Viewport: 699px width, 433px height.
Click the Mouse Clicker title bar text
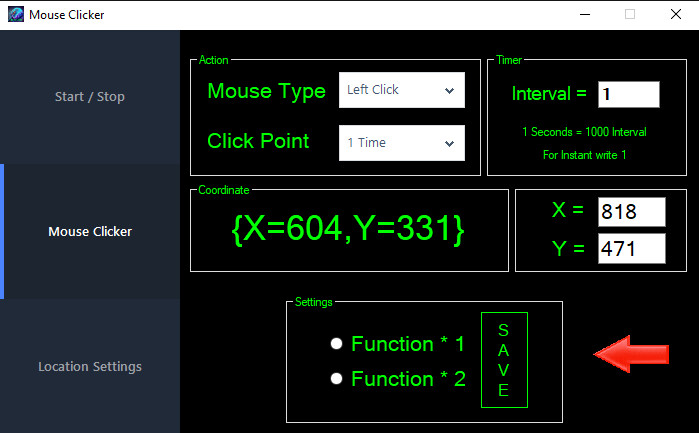(x=66, y=15)
